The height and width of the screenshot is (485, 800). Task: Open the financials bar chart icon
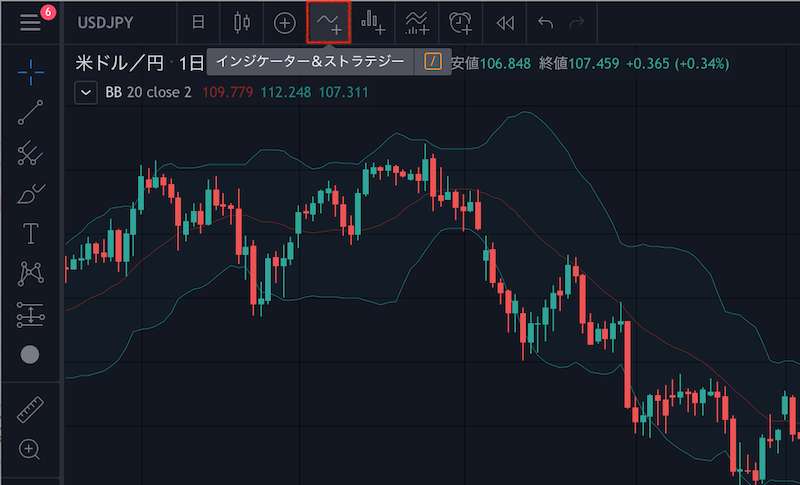pyautogui.click(x=373, y=22)
